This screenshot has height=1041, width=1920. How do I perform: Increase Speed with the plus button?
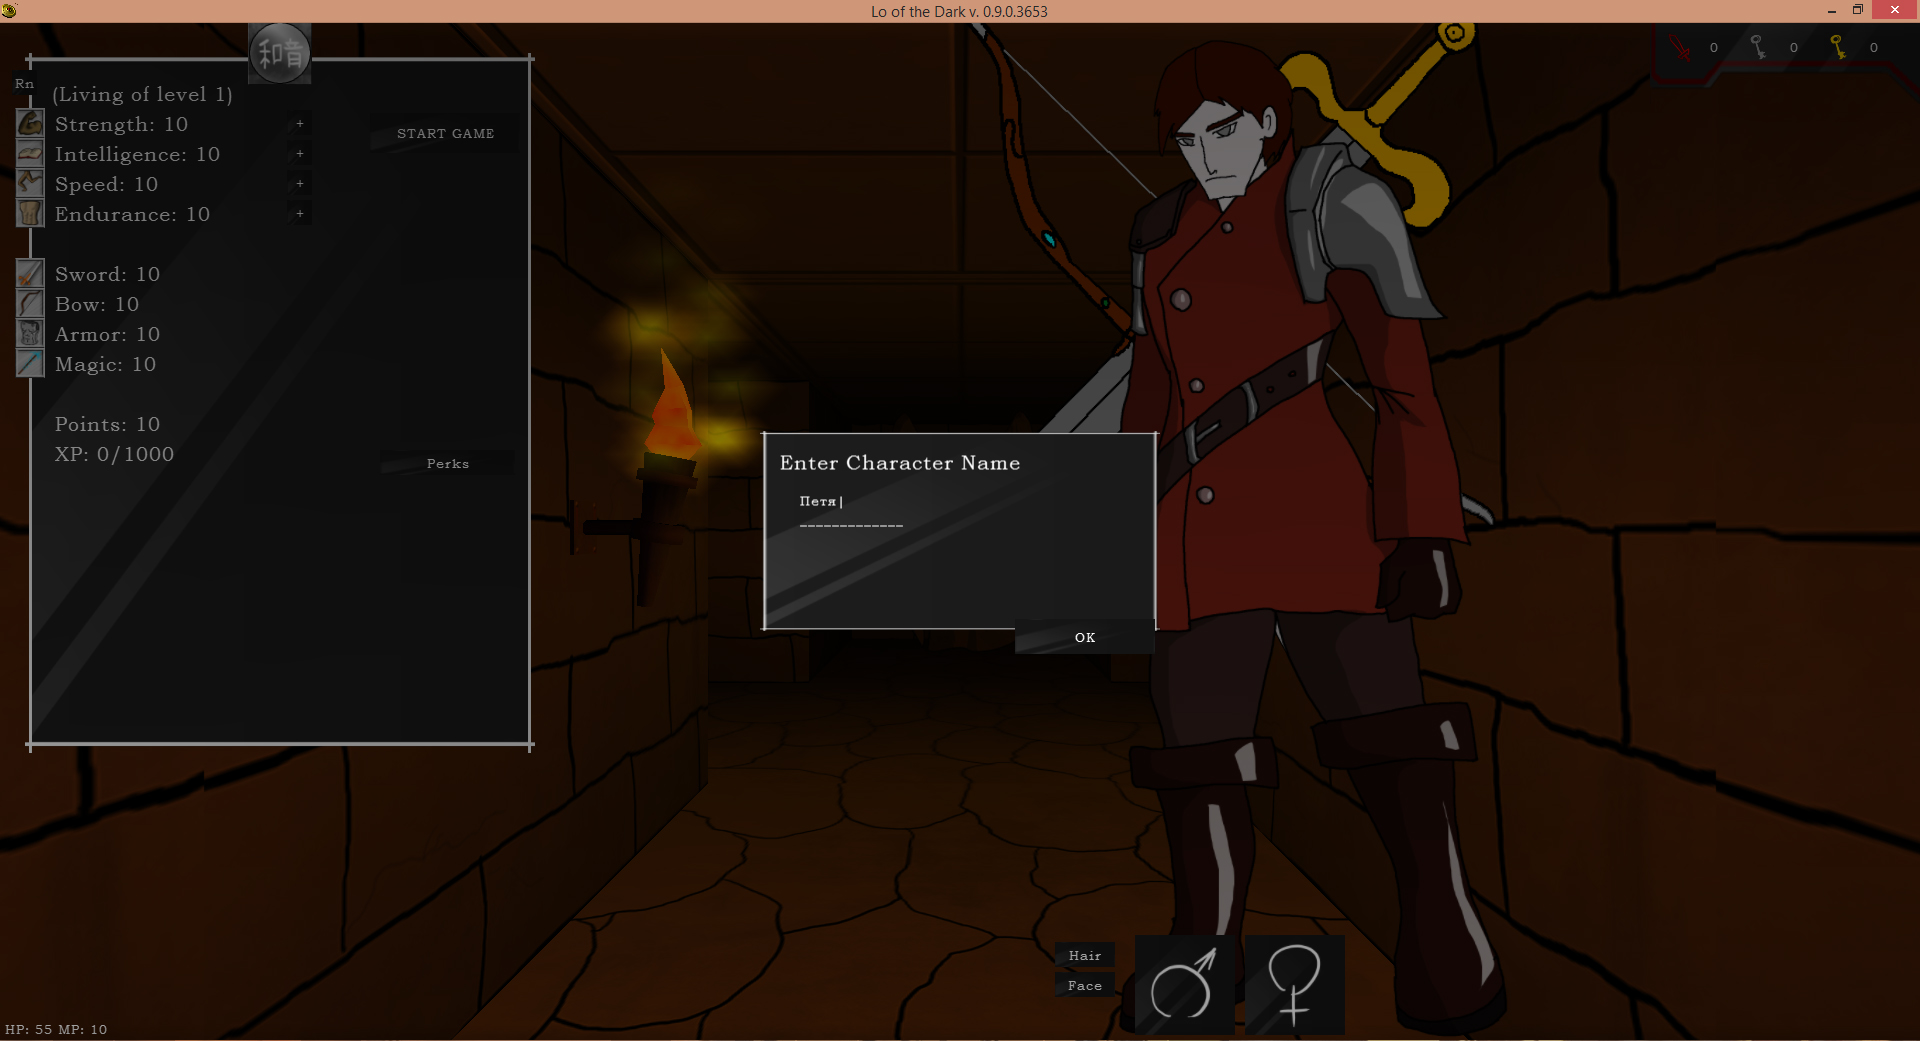(300, 184)
